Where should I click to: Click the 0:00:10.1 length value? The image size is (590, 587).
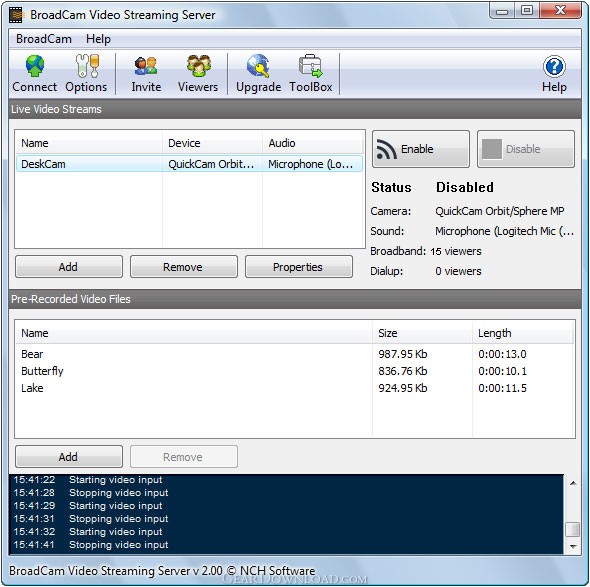pyautogui.click(x=502, y=371)
